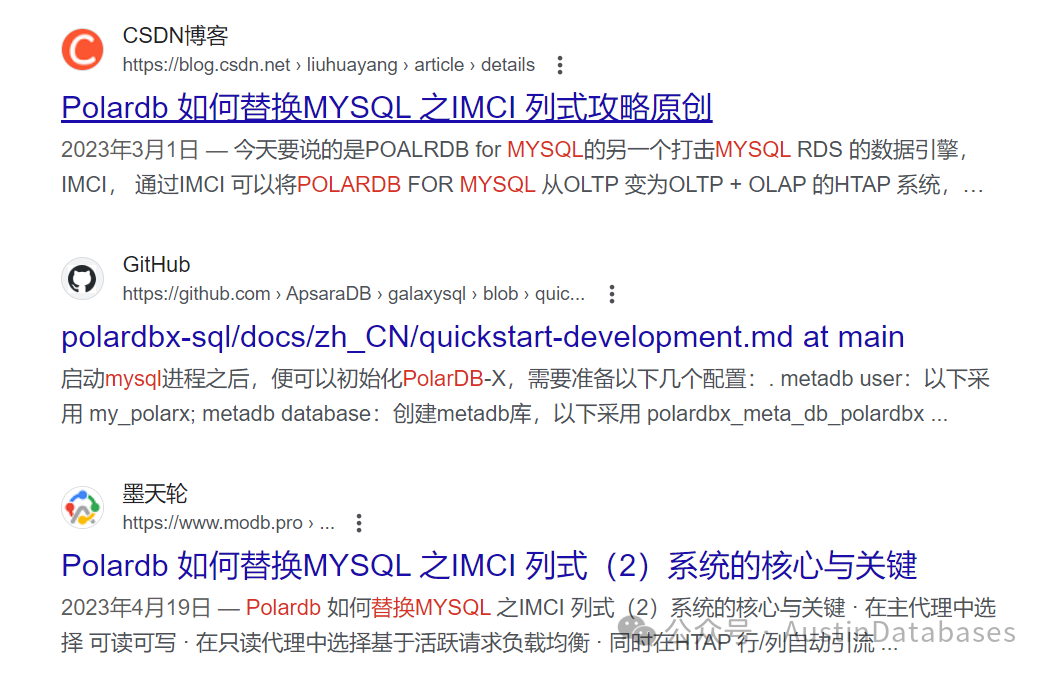Open three-dot menu for CSDN result

click(560, 65)
